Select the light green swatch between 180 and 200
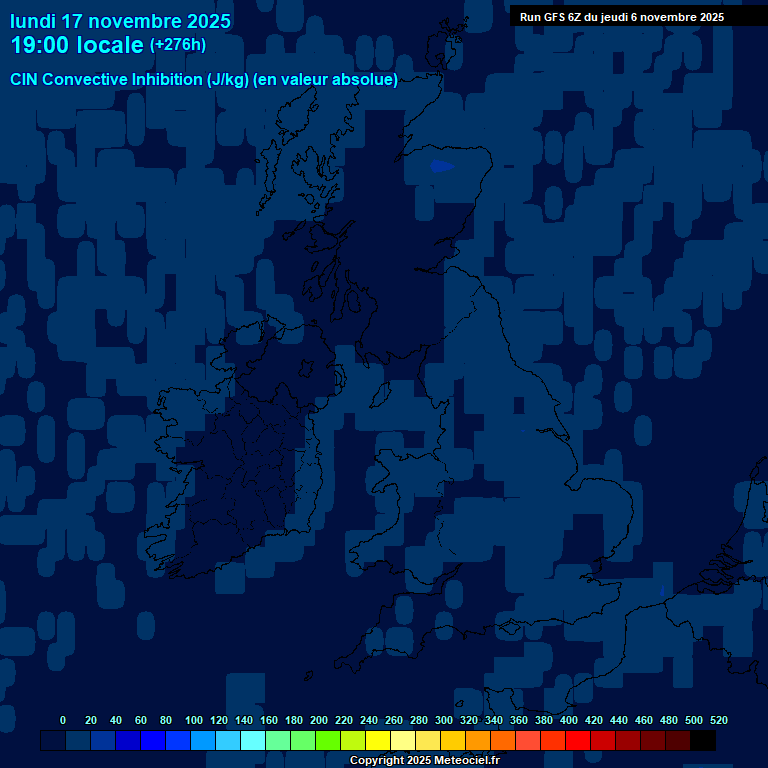 (x=303, y=740)
